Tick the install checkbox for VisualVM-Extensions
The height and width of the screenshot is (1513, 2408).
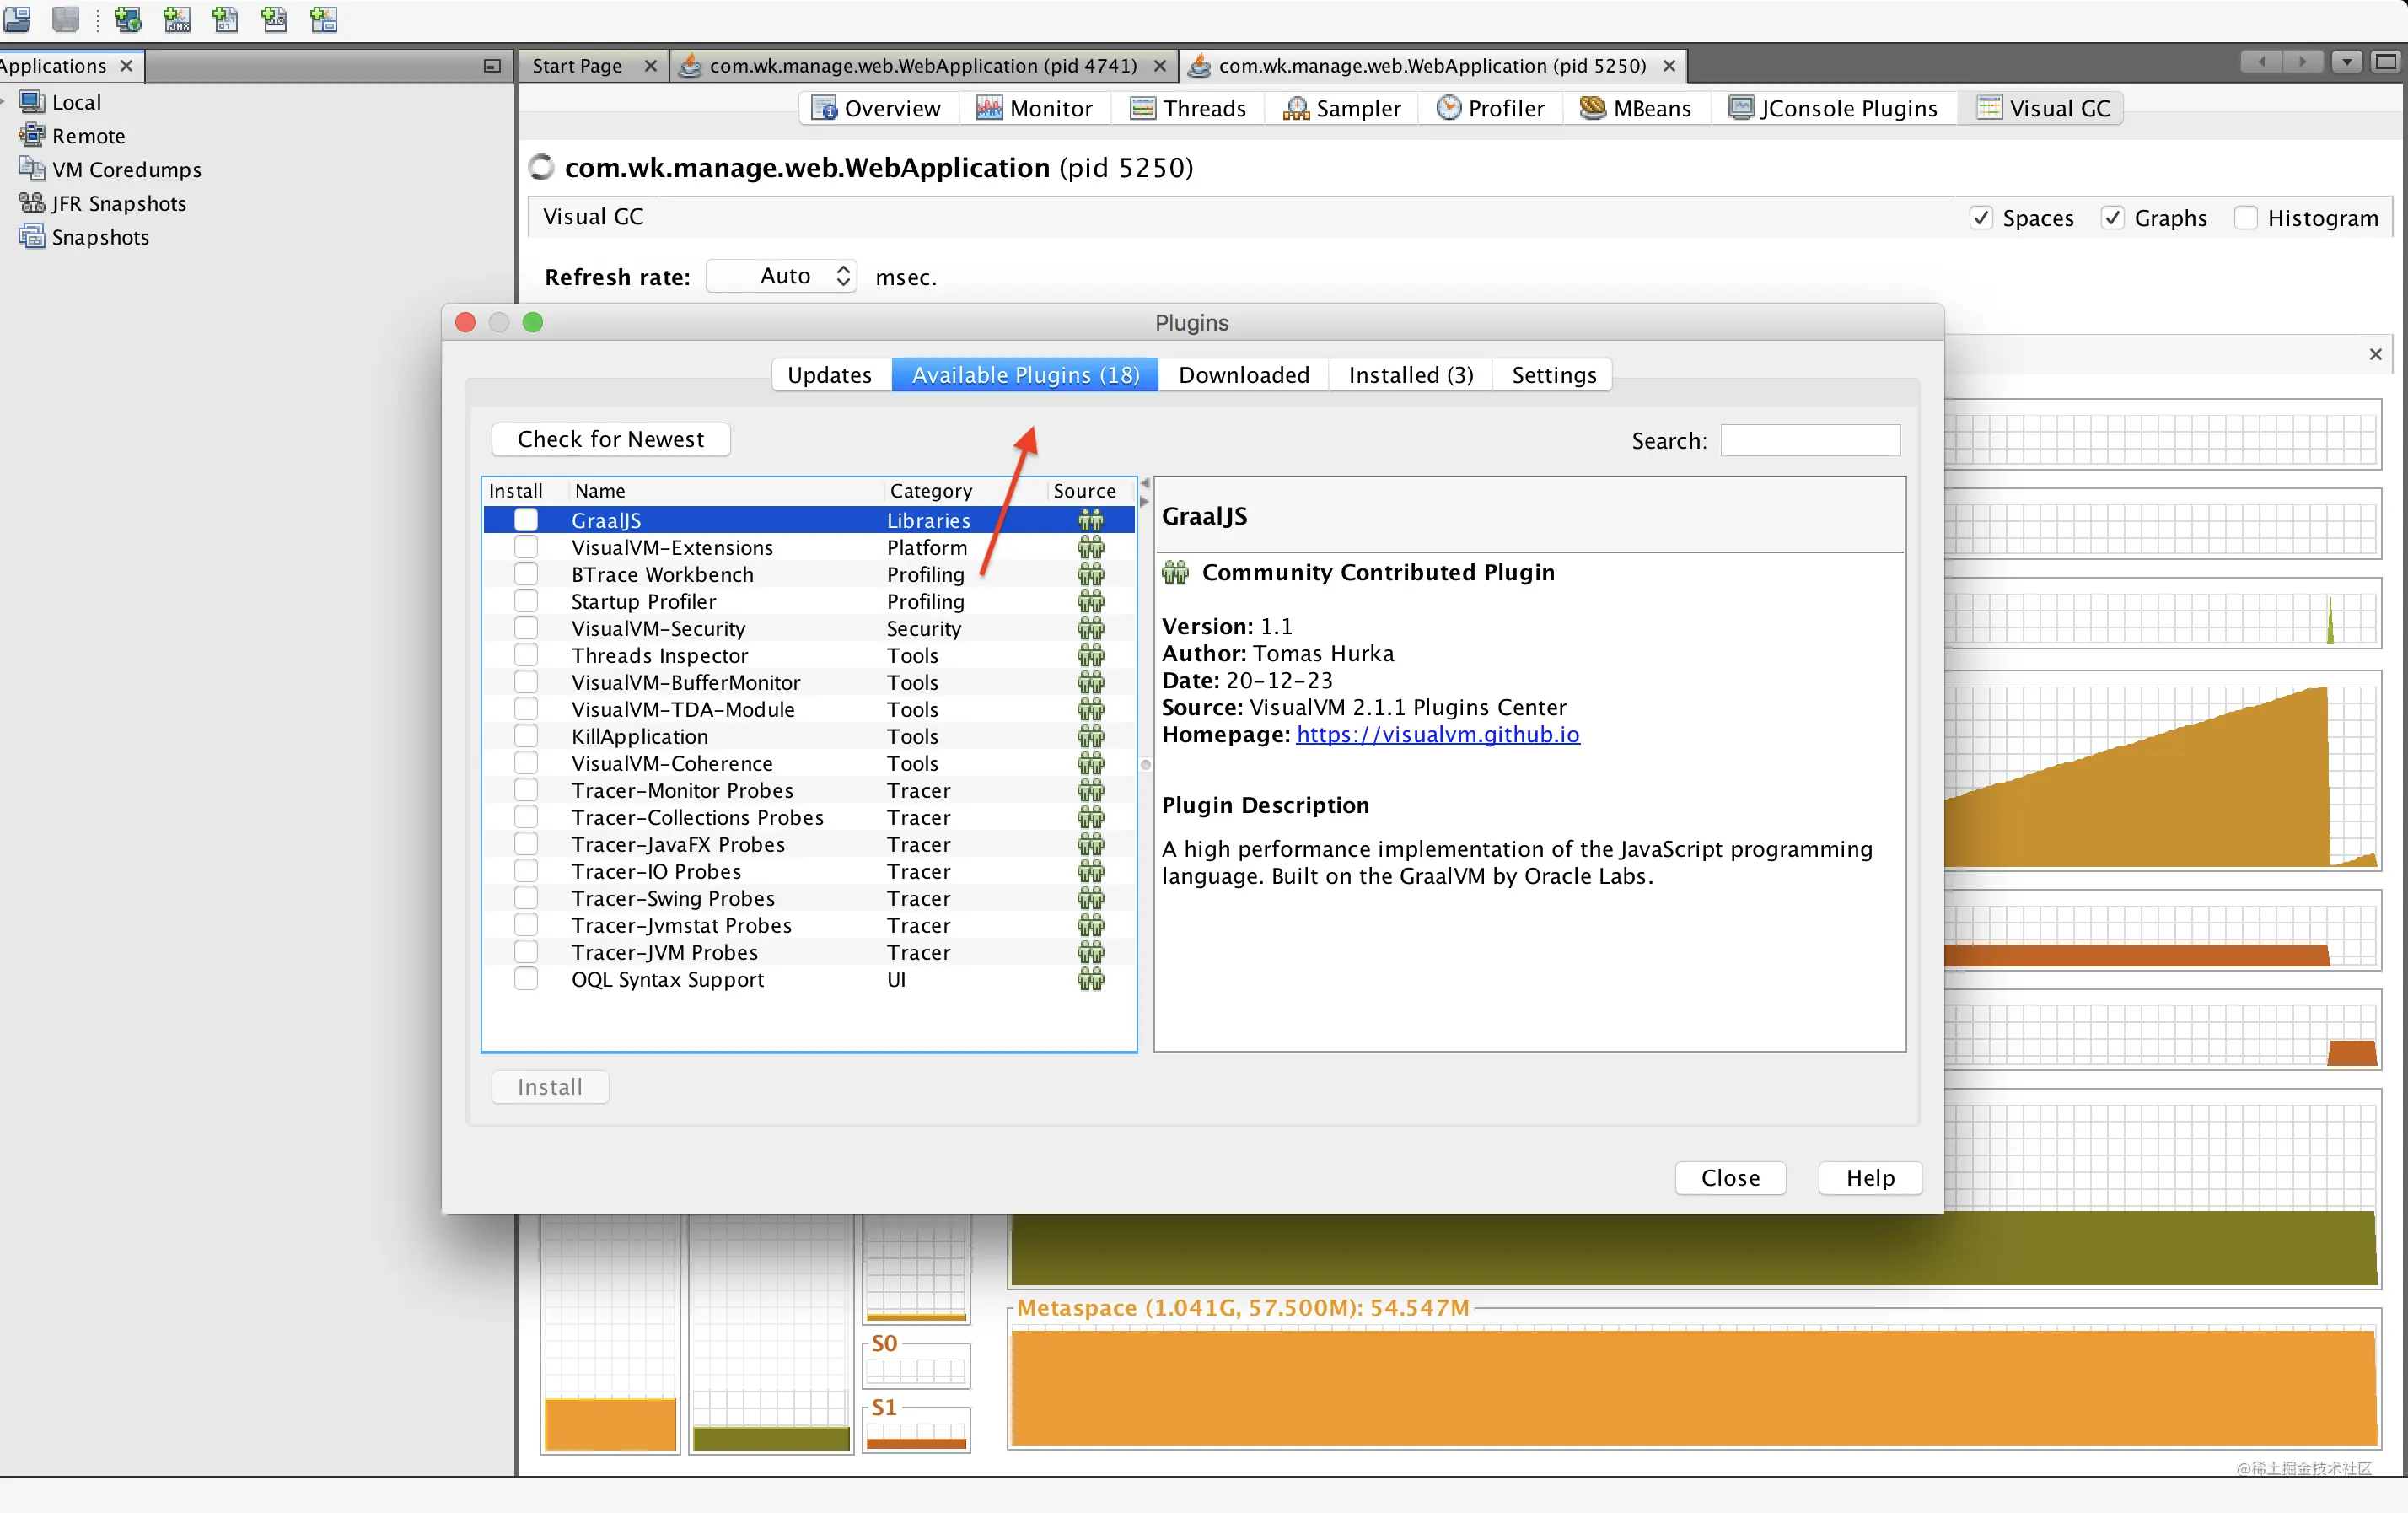click(x=526, y=547)
